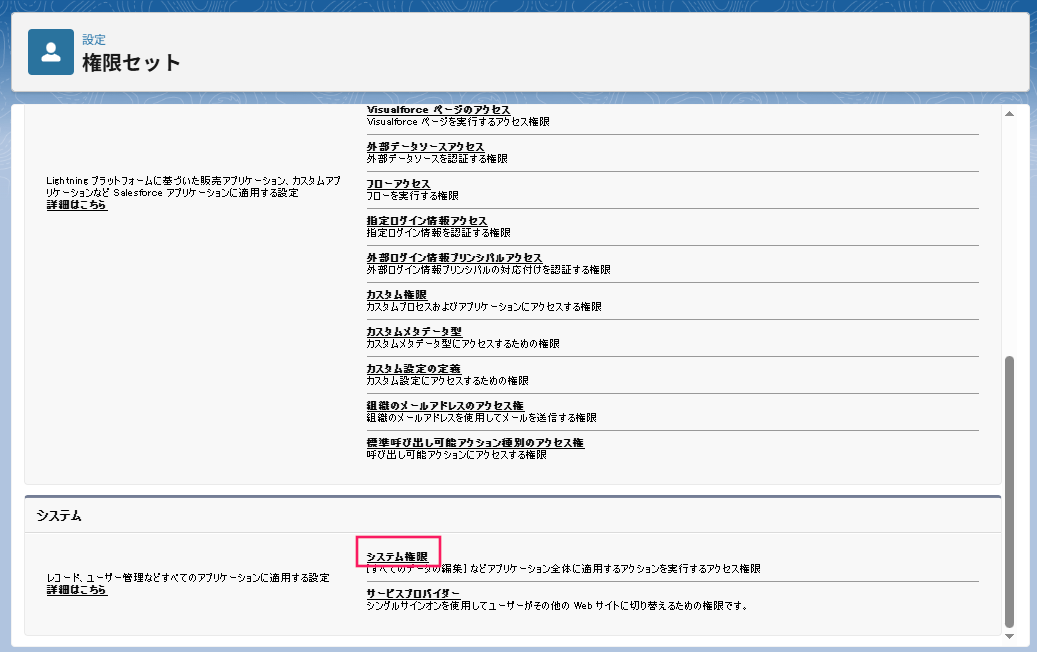Click the シングルサインオン description text
The image size is (1037, 652).
tap(557, 606)
